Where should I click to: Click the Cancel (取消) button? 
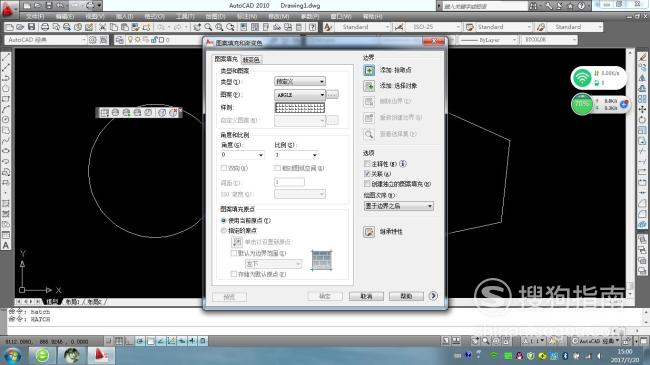pyautogui.click(x=366, y=296)
